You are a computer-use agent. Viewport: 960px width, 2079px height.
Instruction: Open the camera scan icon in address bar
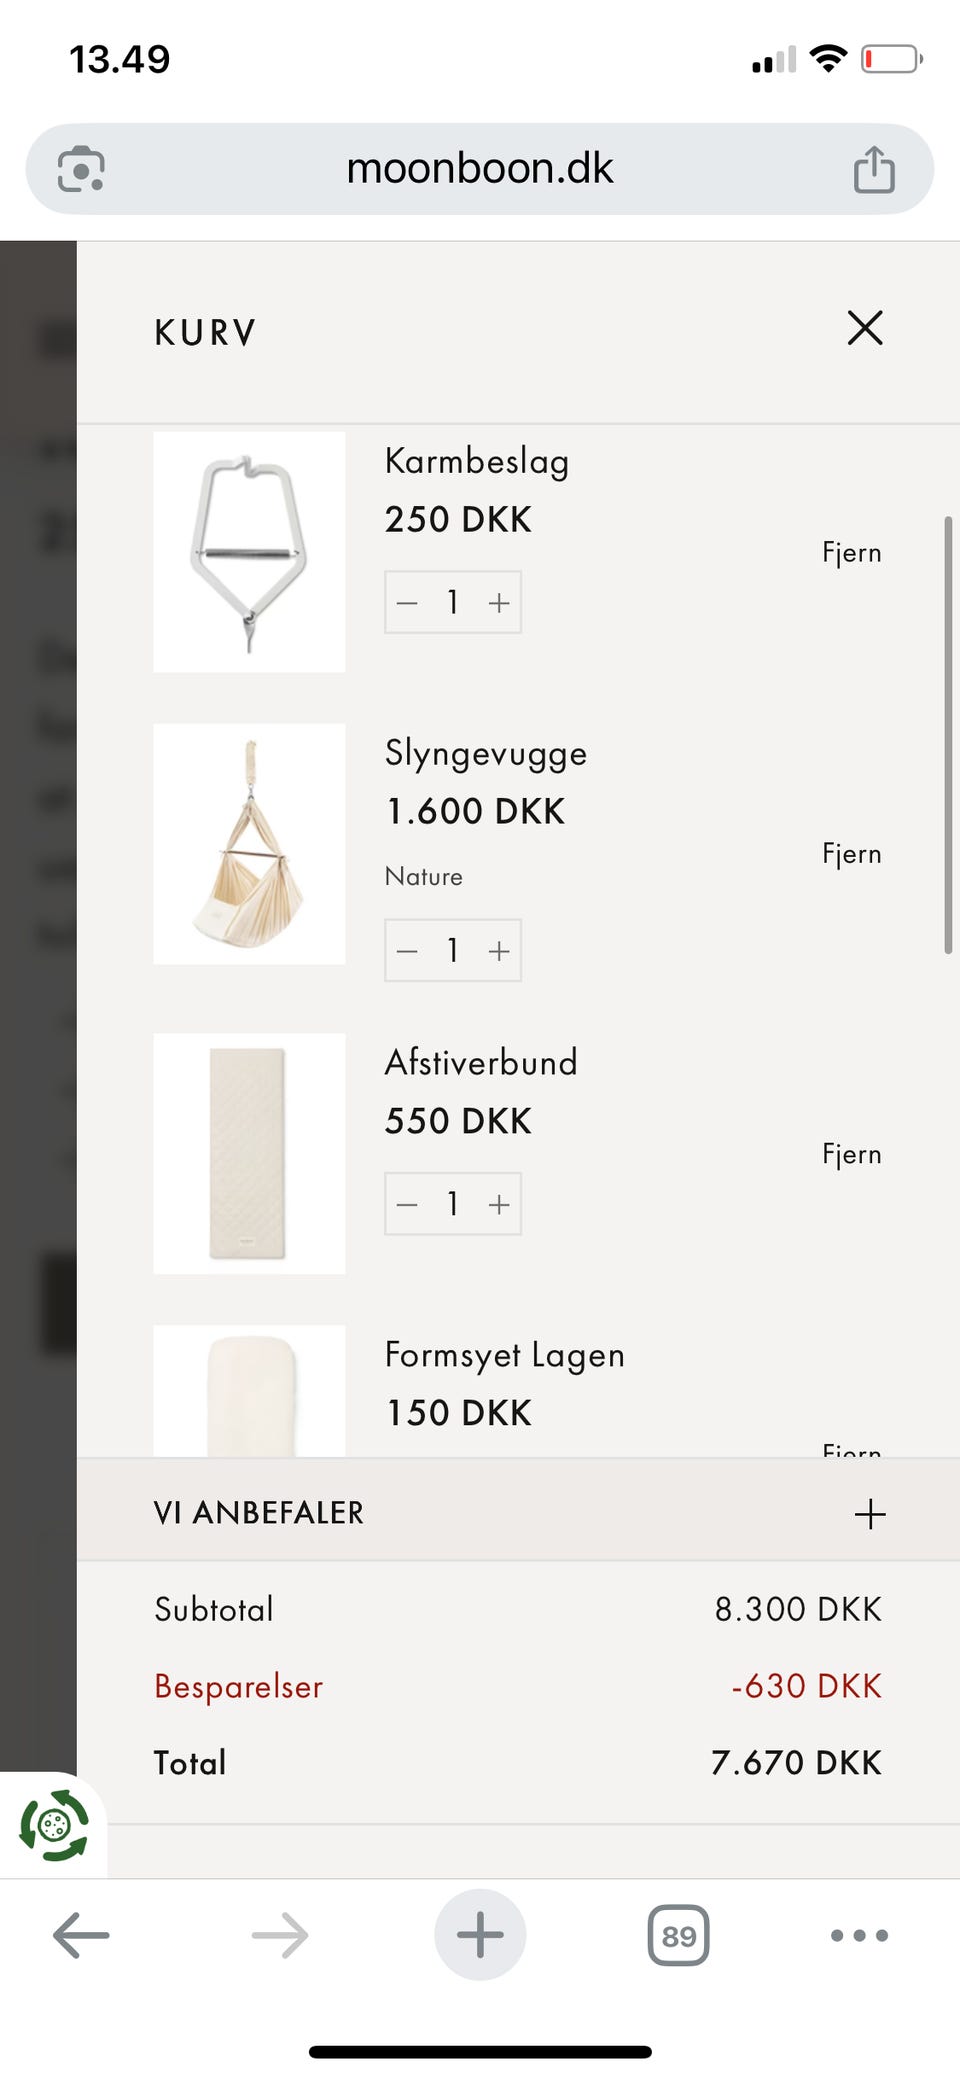pos(81,169)
